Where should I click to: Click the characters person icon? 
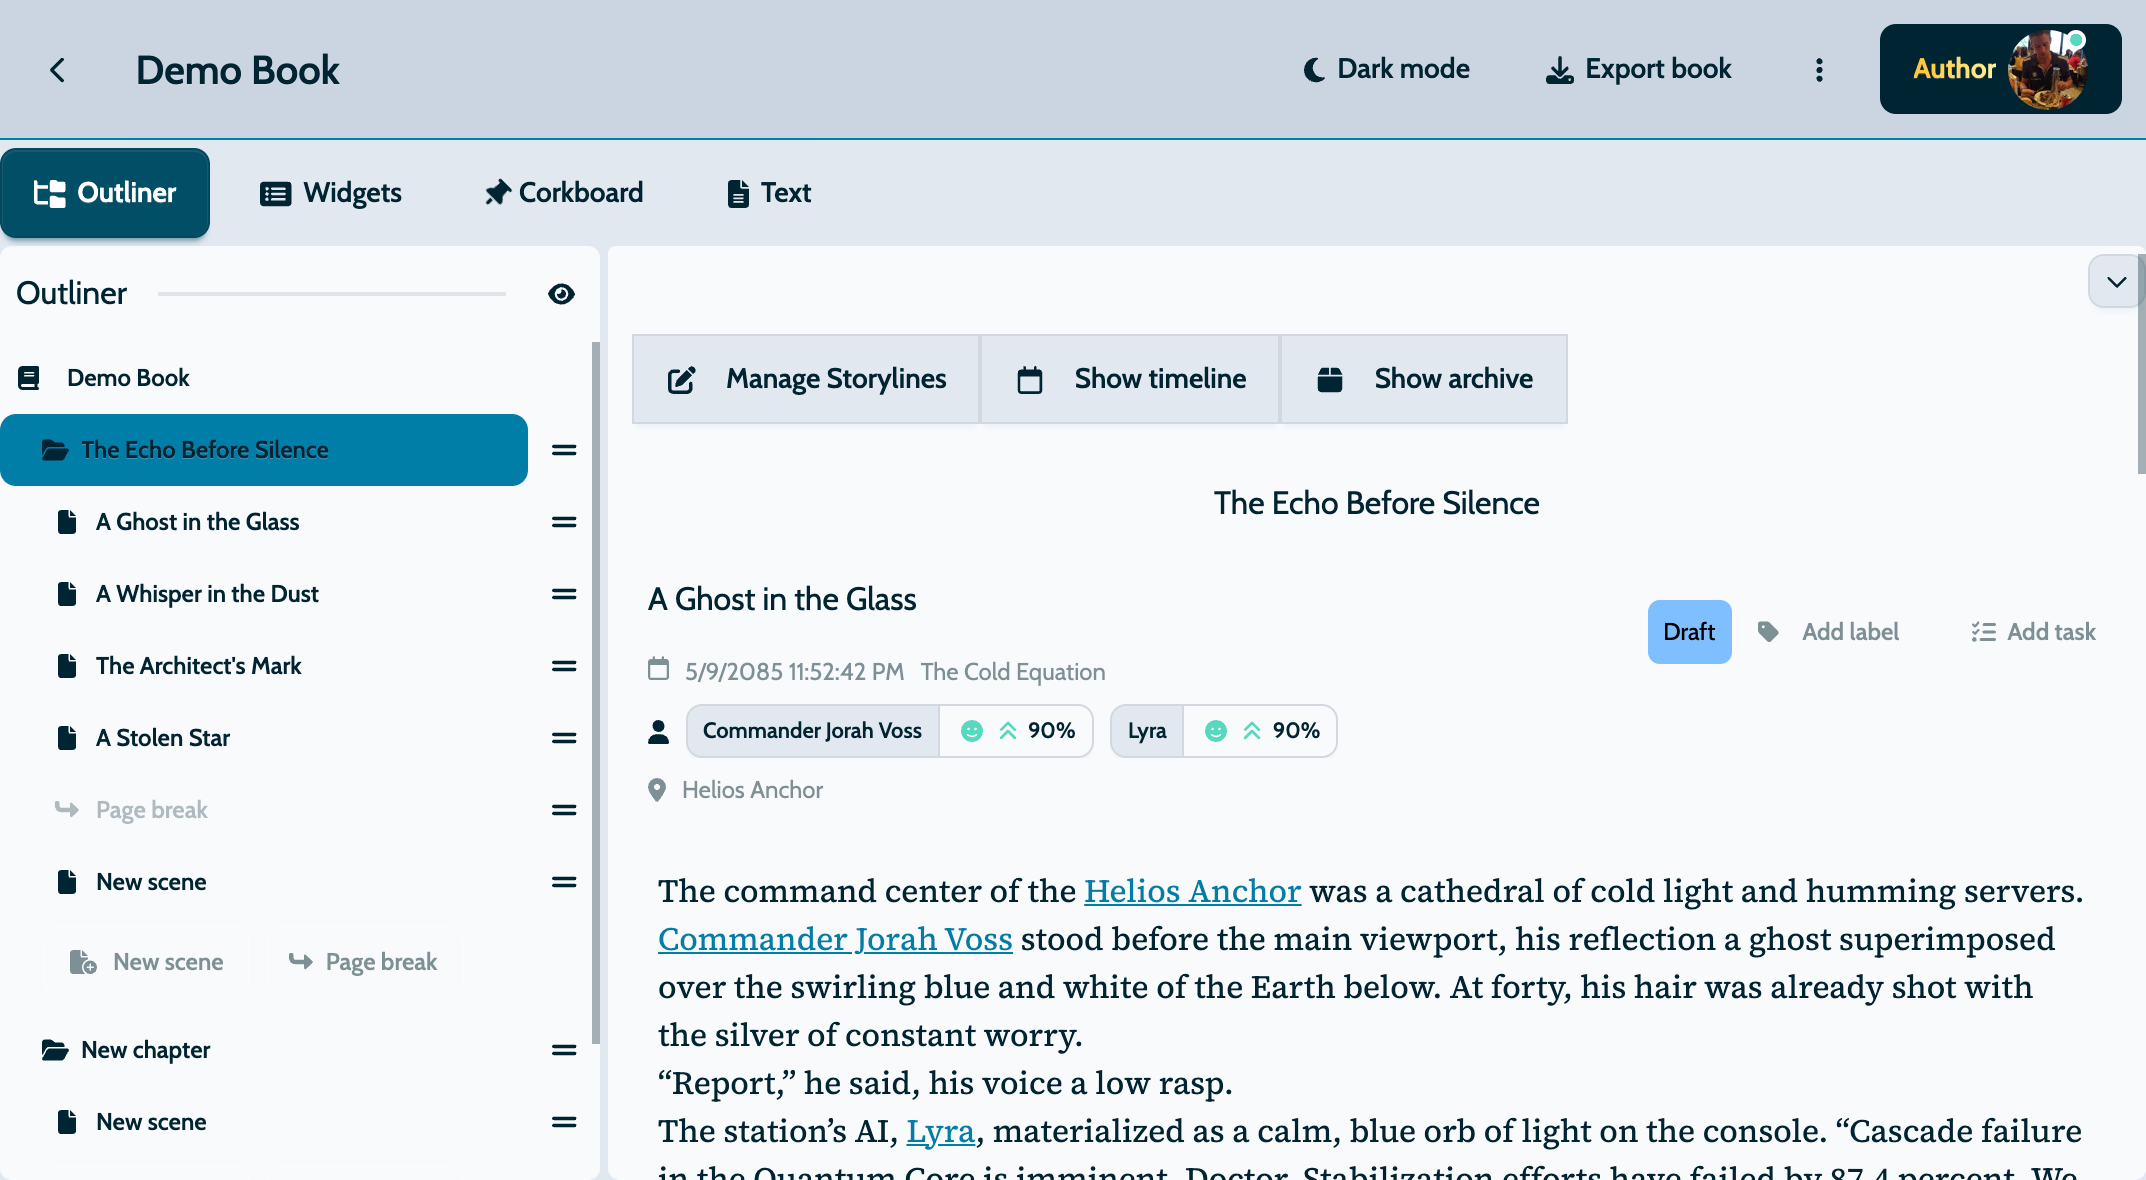pos(658,732)
